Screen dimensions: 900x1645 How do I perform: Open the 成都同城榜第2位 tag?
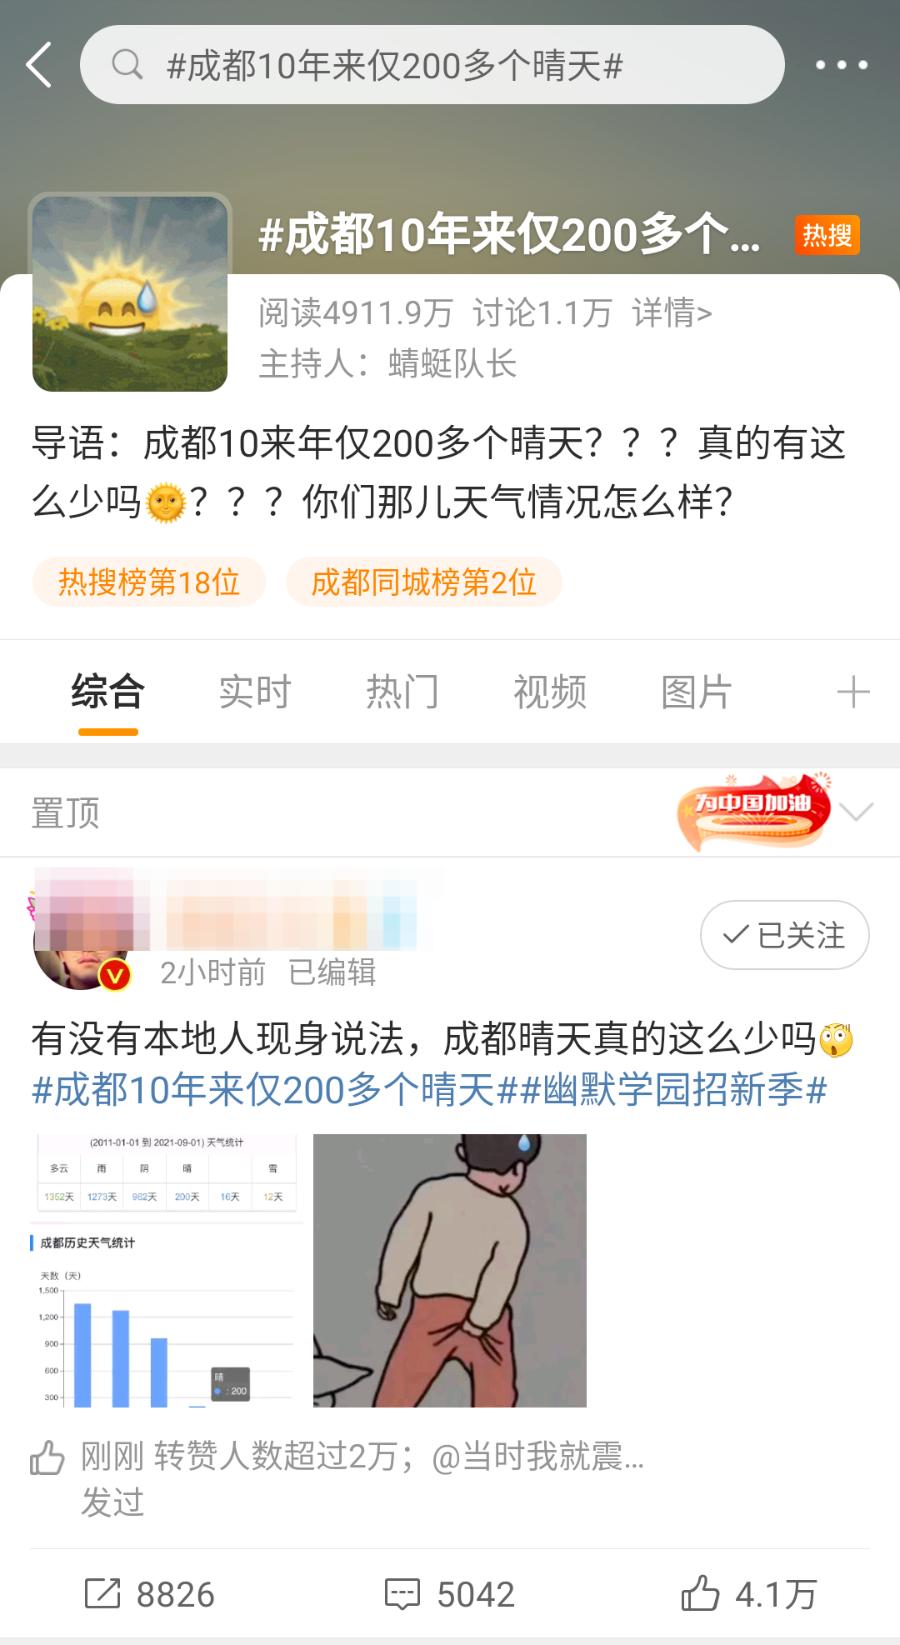coord(424,582)
